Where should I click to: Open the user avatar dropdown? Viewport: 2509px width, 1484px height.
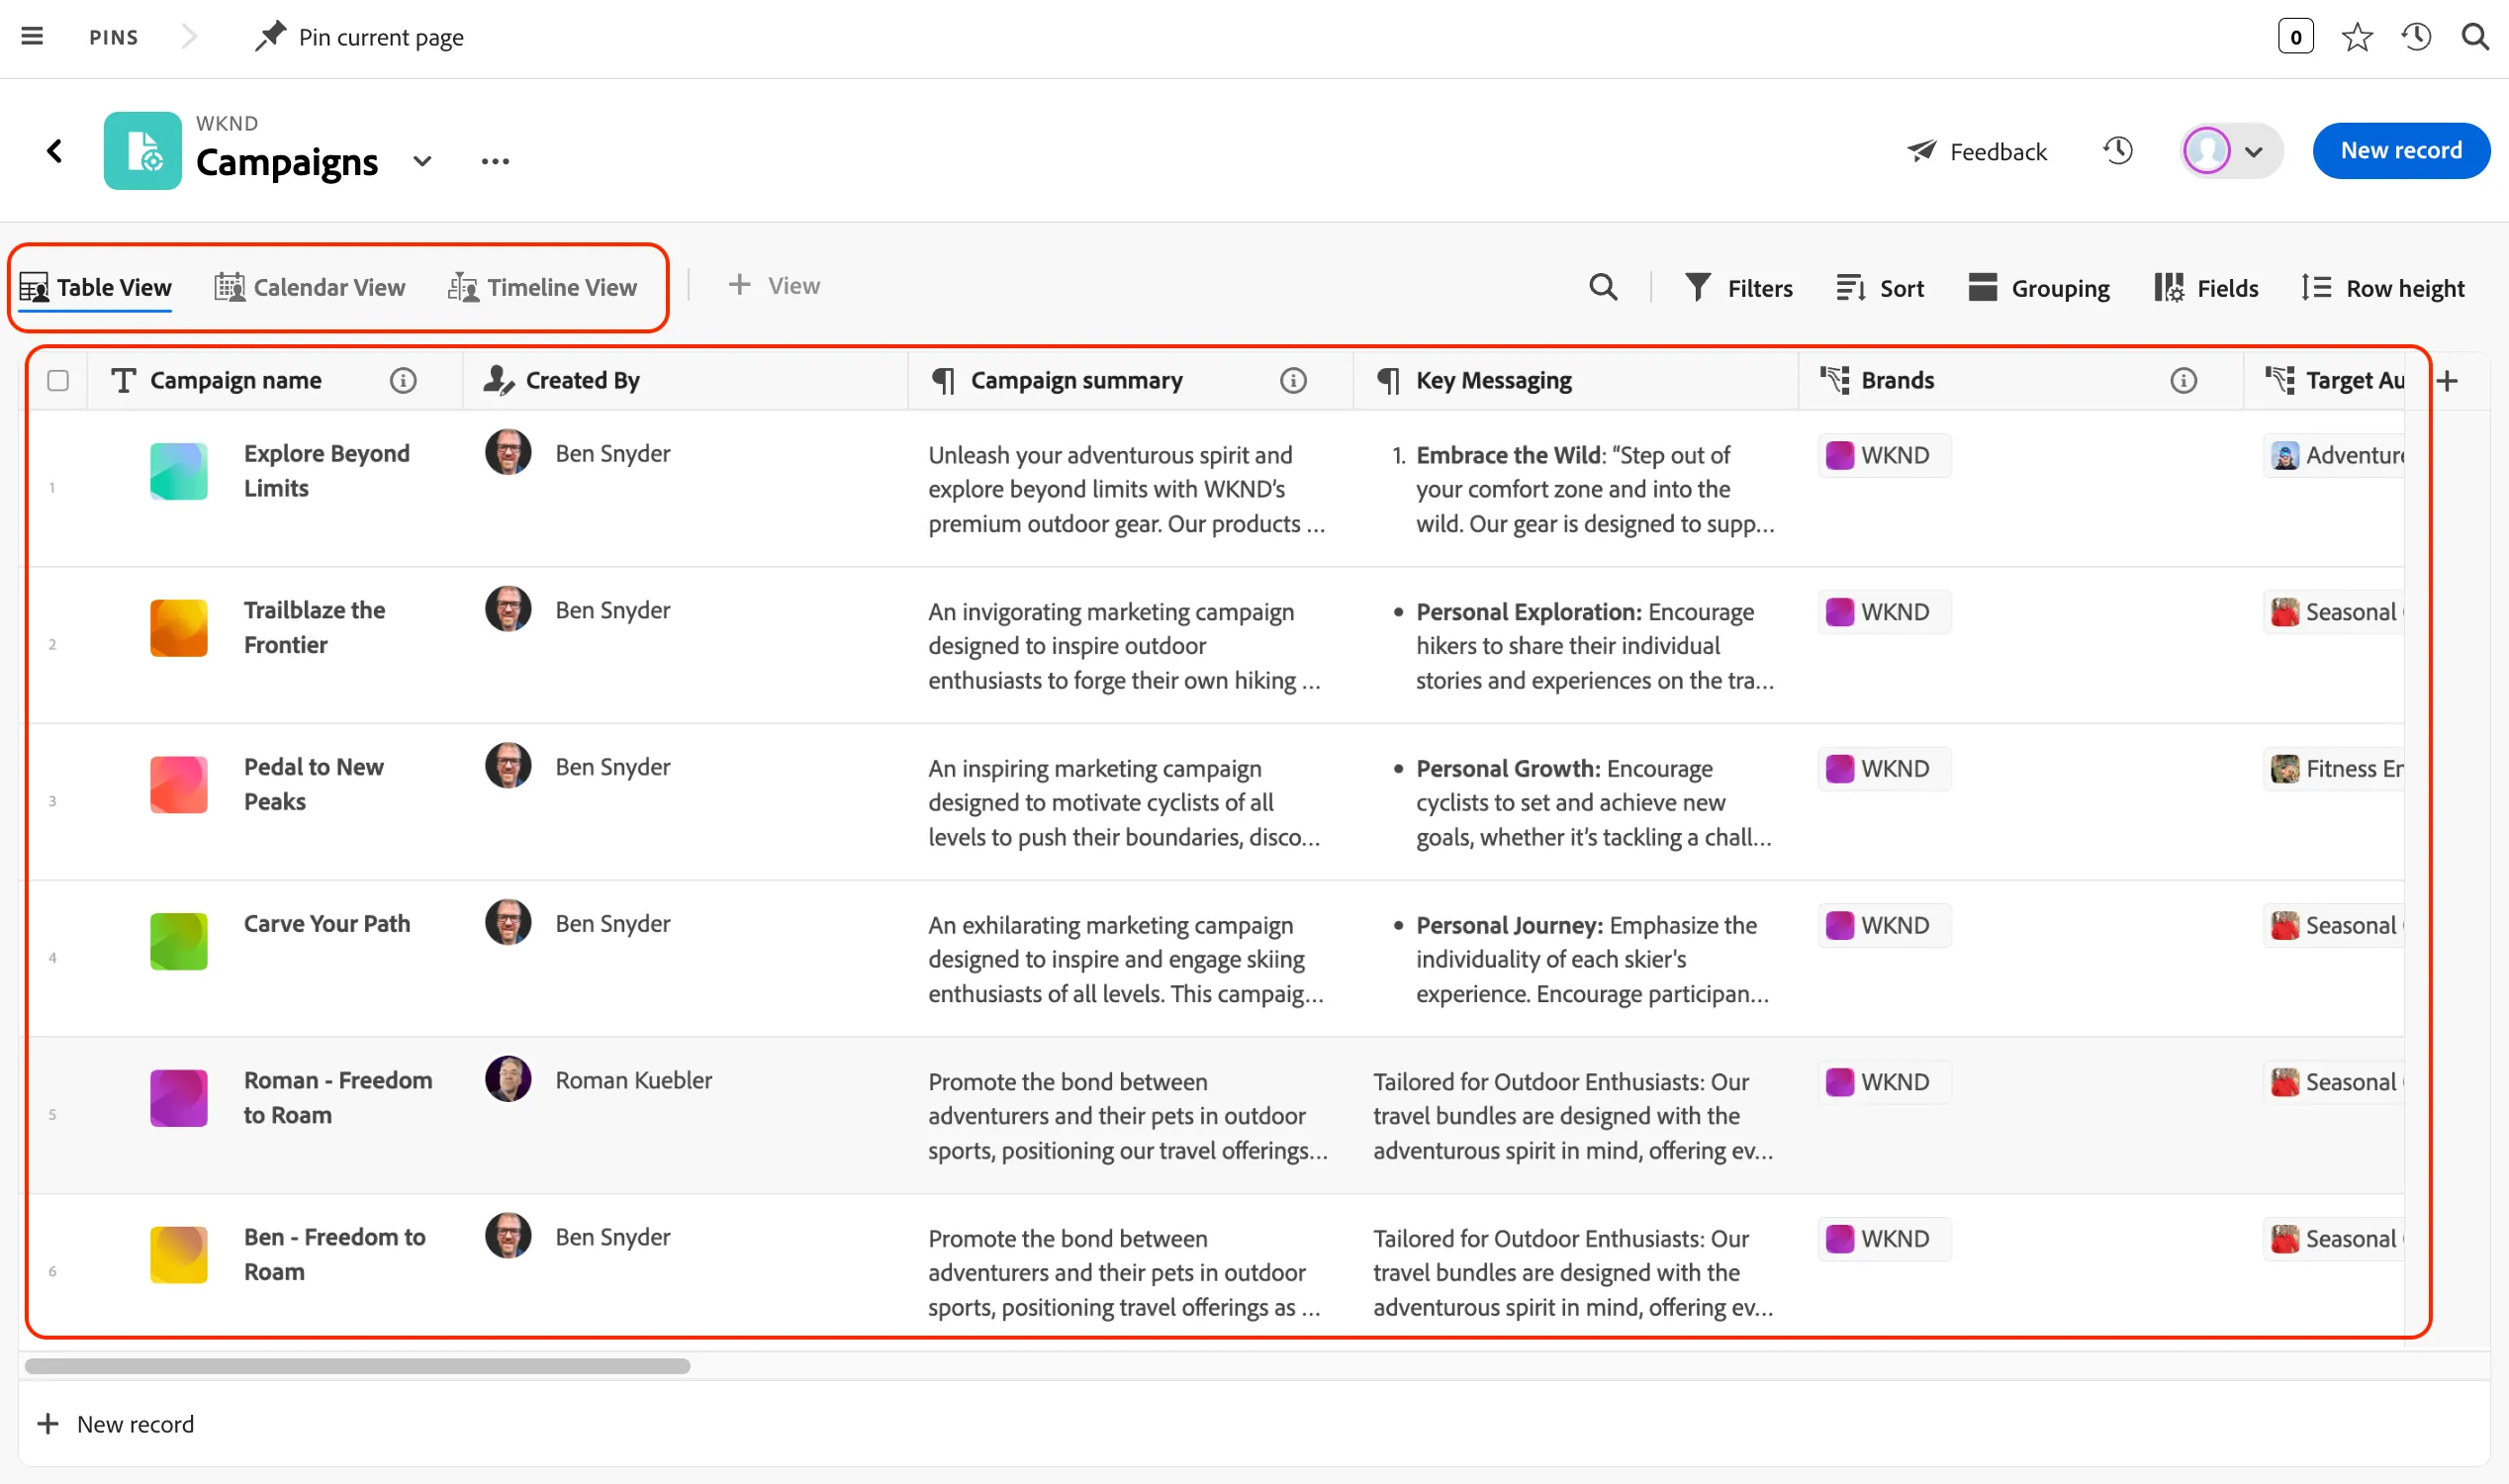[2230, 151]
